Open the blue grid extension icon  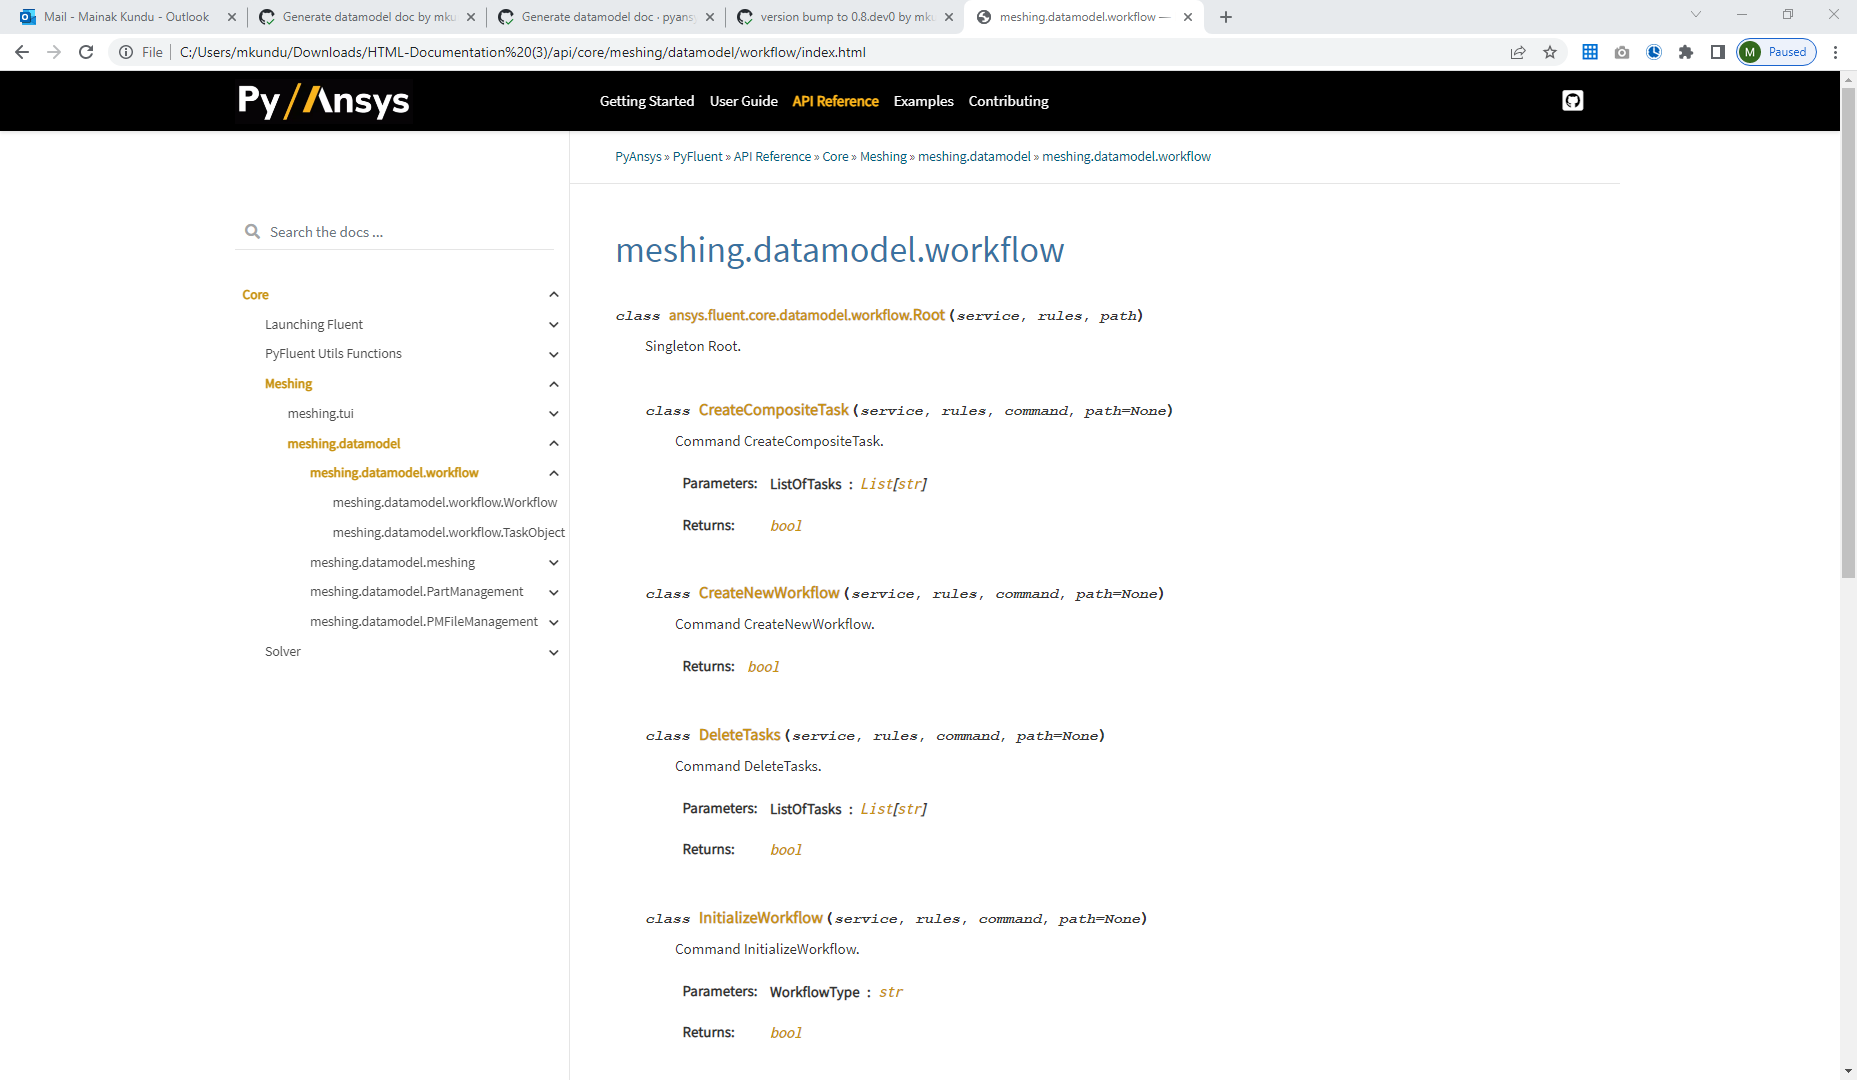pos(1590,52)
